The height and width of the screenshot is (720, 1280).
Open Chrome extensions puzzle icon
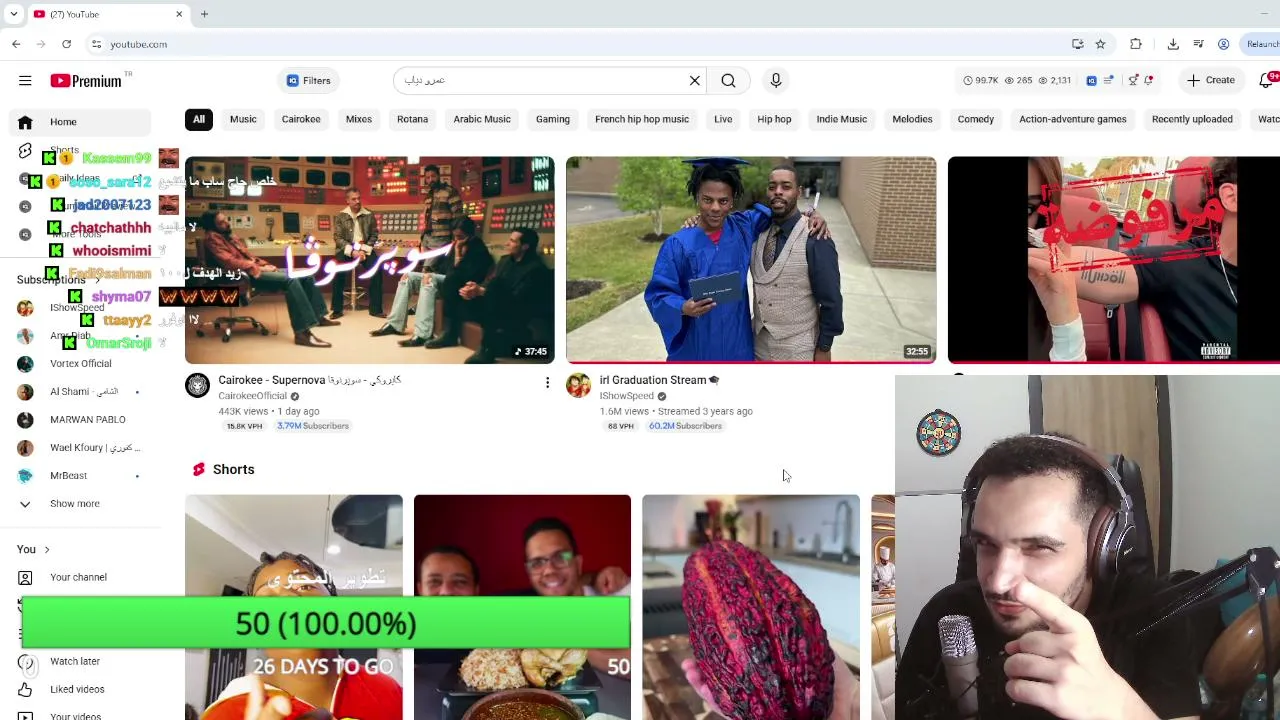(x=1136, y=44)
